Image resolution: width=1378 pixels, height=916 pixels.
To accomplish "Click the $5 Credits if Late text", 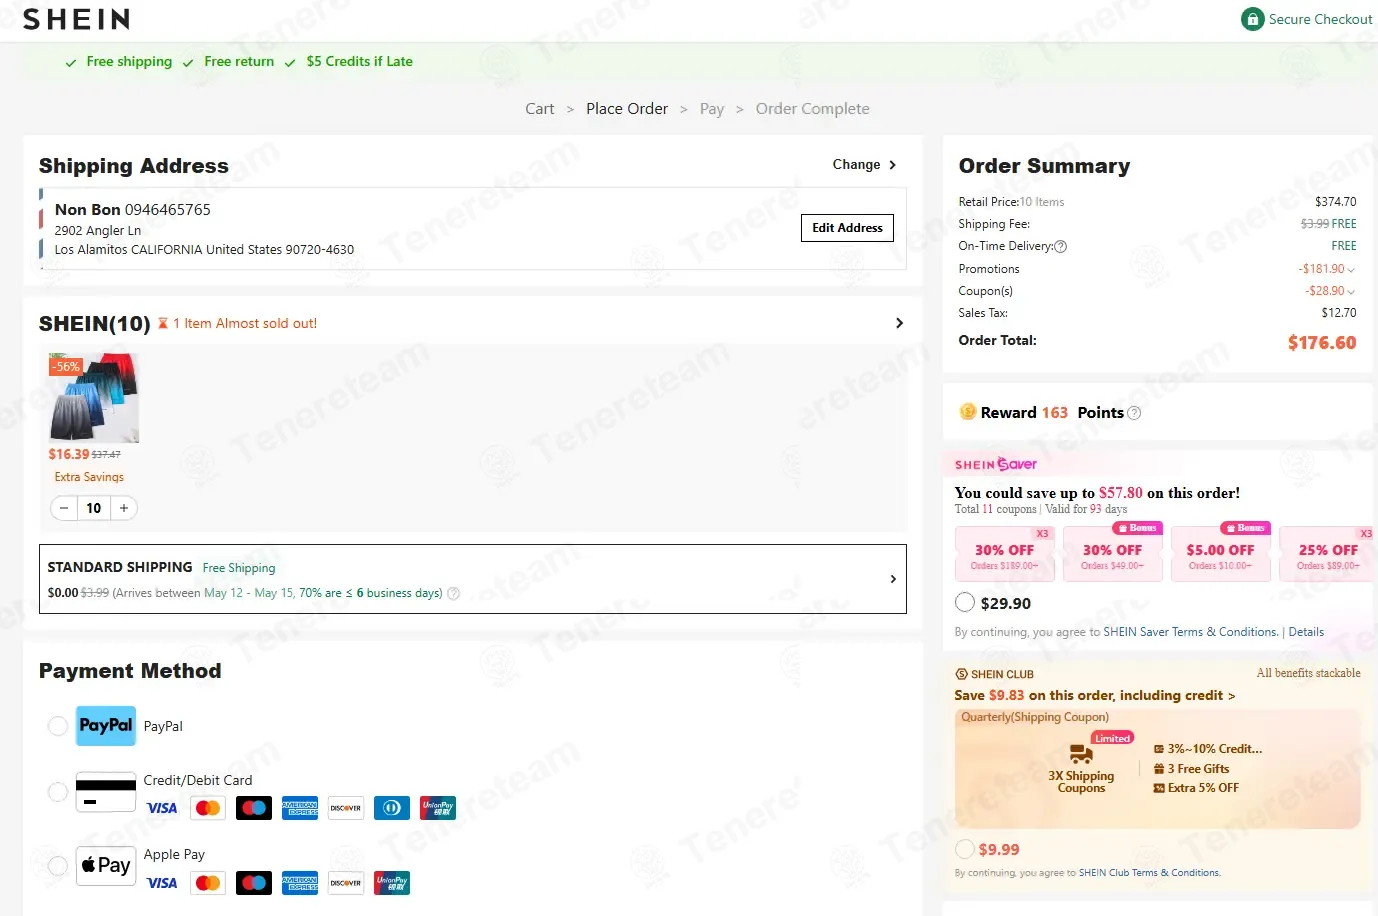I will coord(359,61).
